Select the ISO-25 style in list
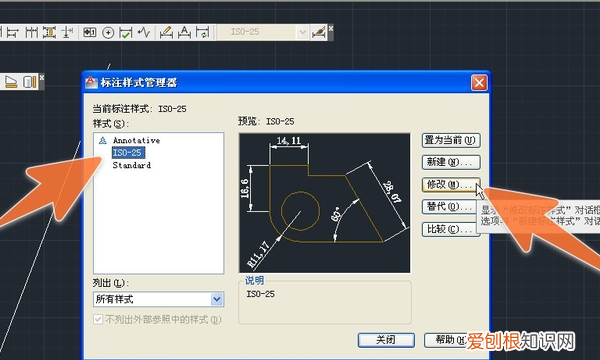The height and width of the screenshot is (360, 600). click(x=128, y=153)
